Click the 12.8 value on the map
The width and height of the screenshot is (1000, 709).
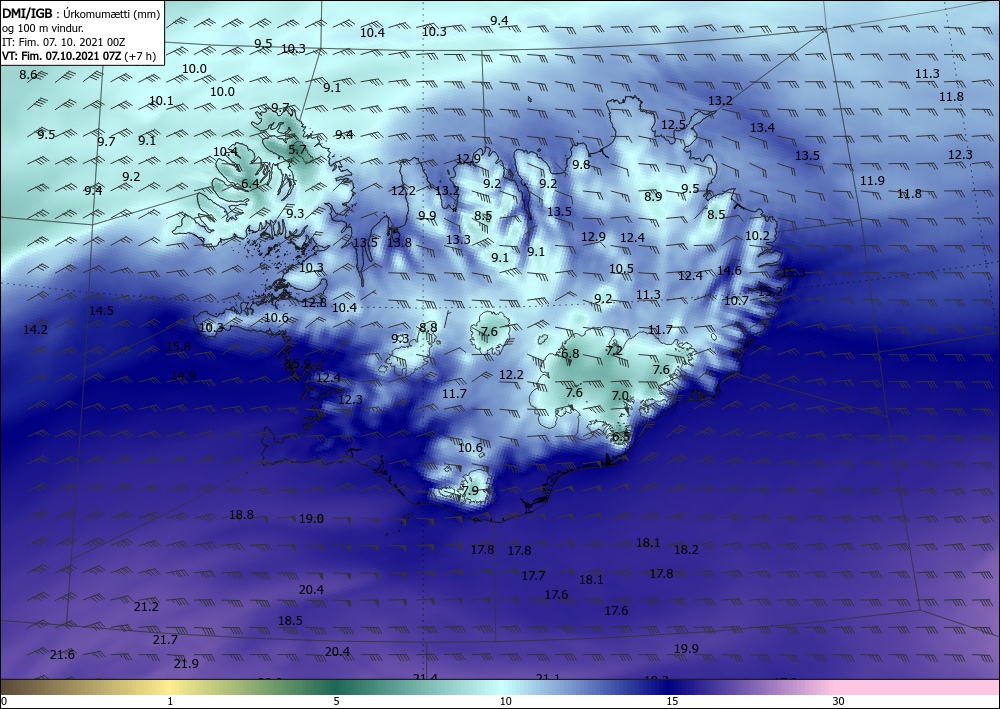tap(314, 303)
